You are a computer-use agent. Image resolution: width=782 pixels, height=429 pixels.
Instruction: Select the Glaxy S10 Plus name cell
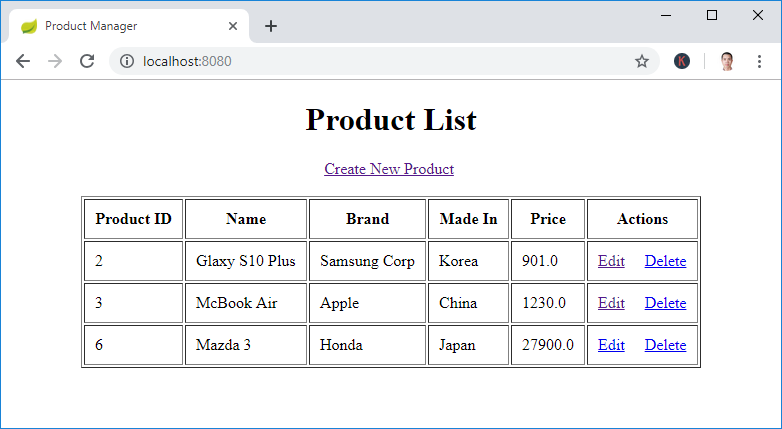tap(246, 261)
